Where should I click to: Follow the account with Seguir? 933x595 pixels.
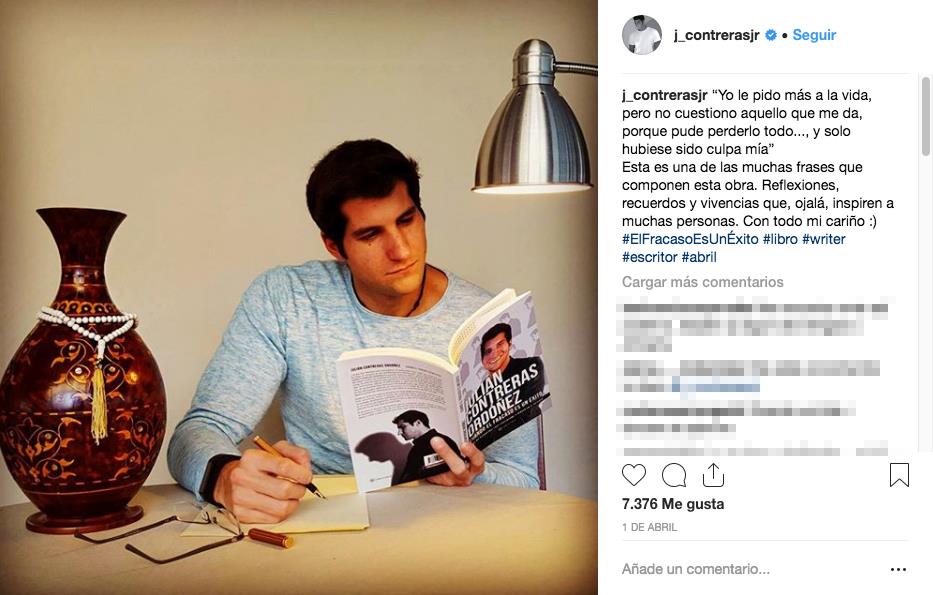pos(814,35)
